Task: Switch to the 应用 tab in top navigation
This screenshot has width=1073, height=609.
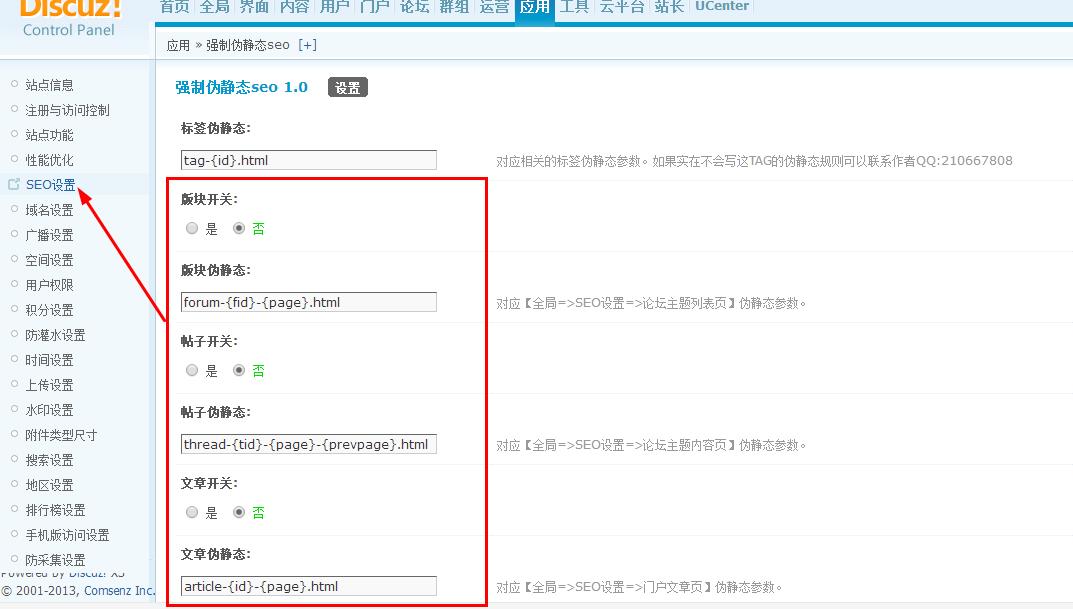Action: coord(534,8)
